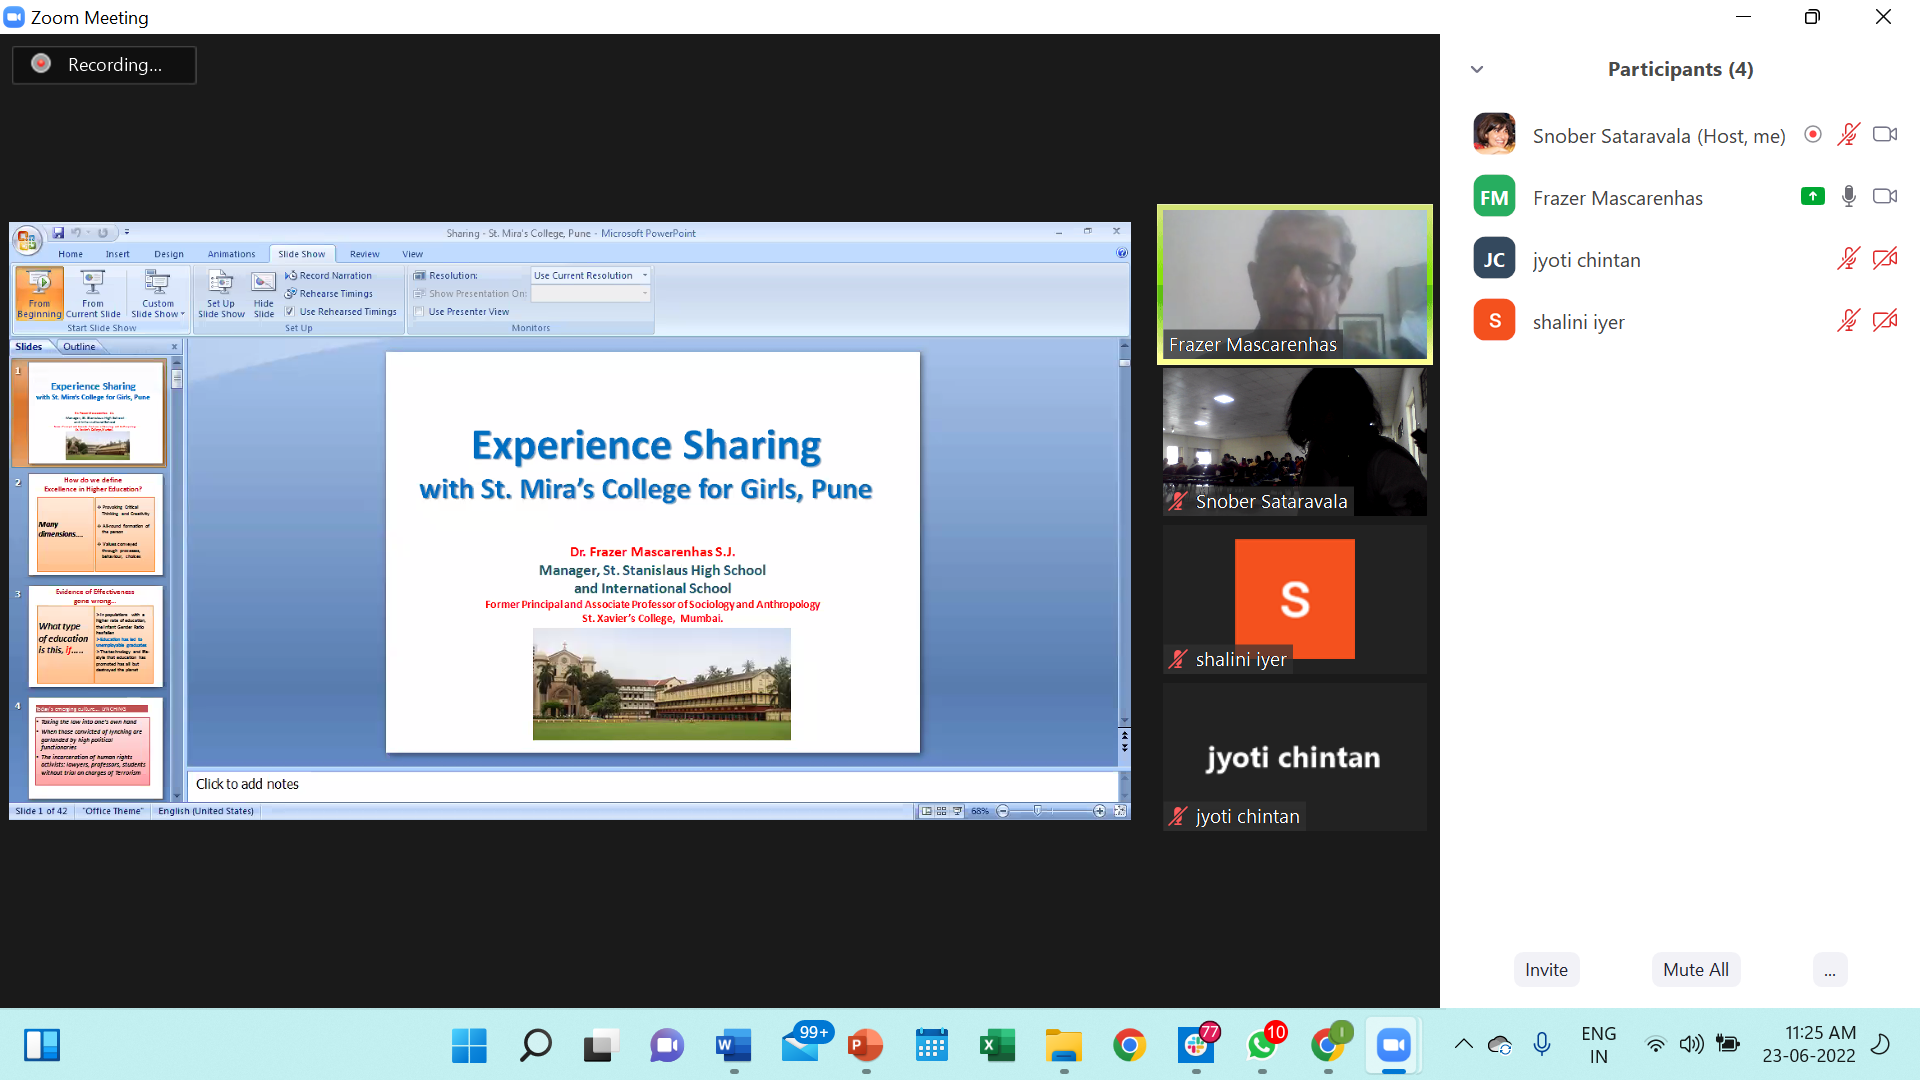1920x1080 pixels.
Task: Toggle jyoti chintan's muted microphone icon
Action: 1848,259
